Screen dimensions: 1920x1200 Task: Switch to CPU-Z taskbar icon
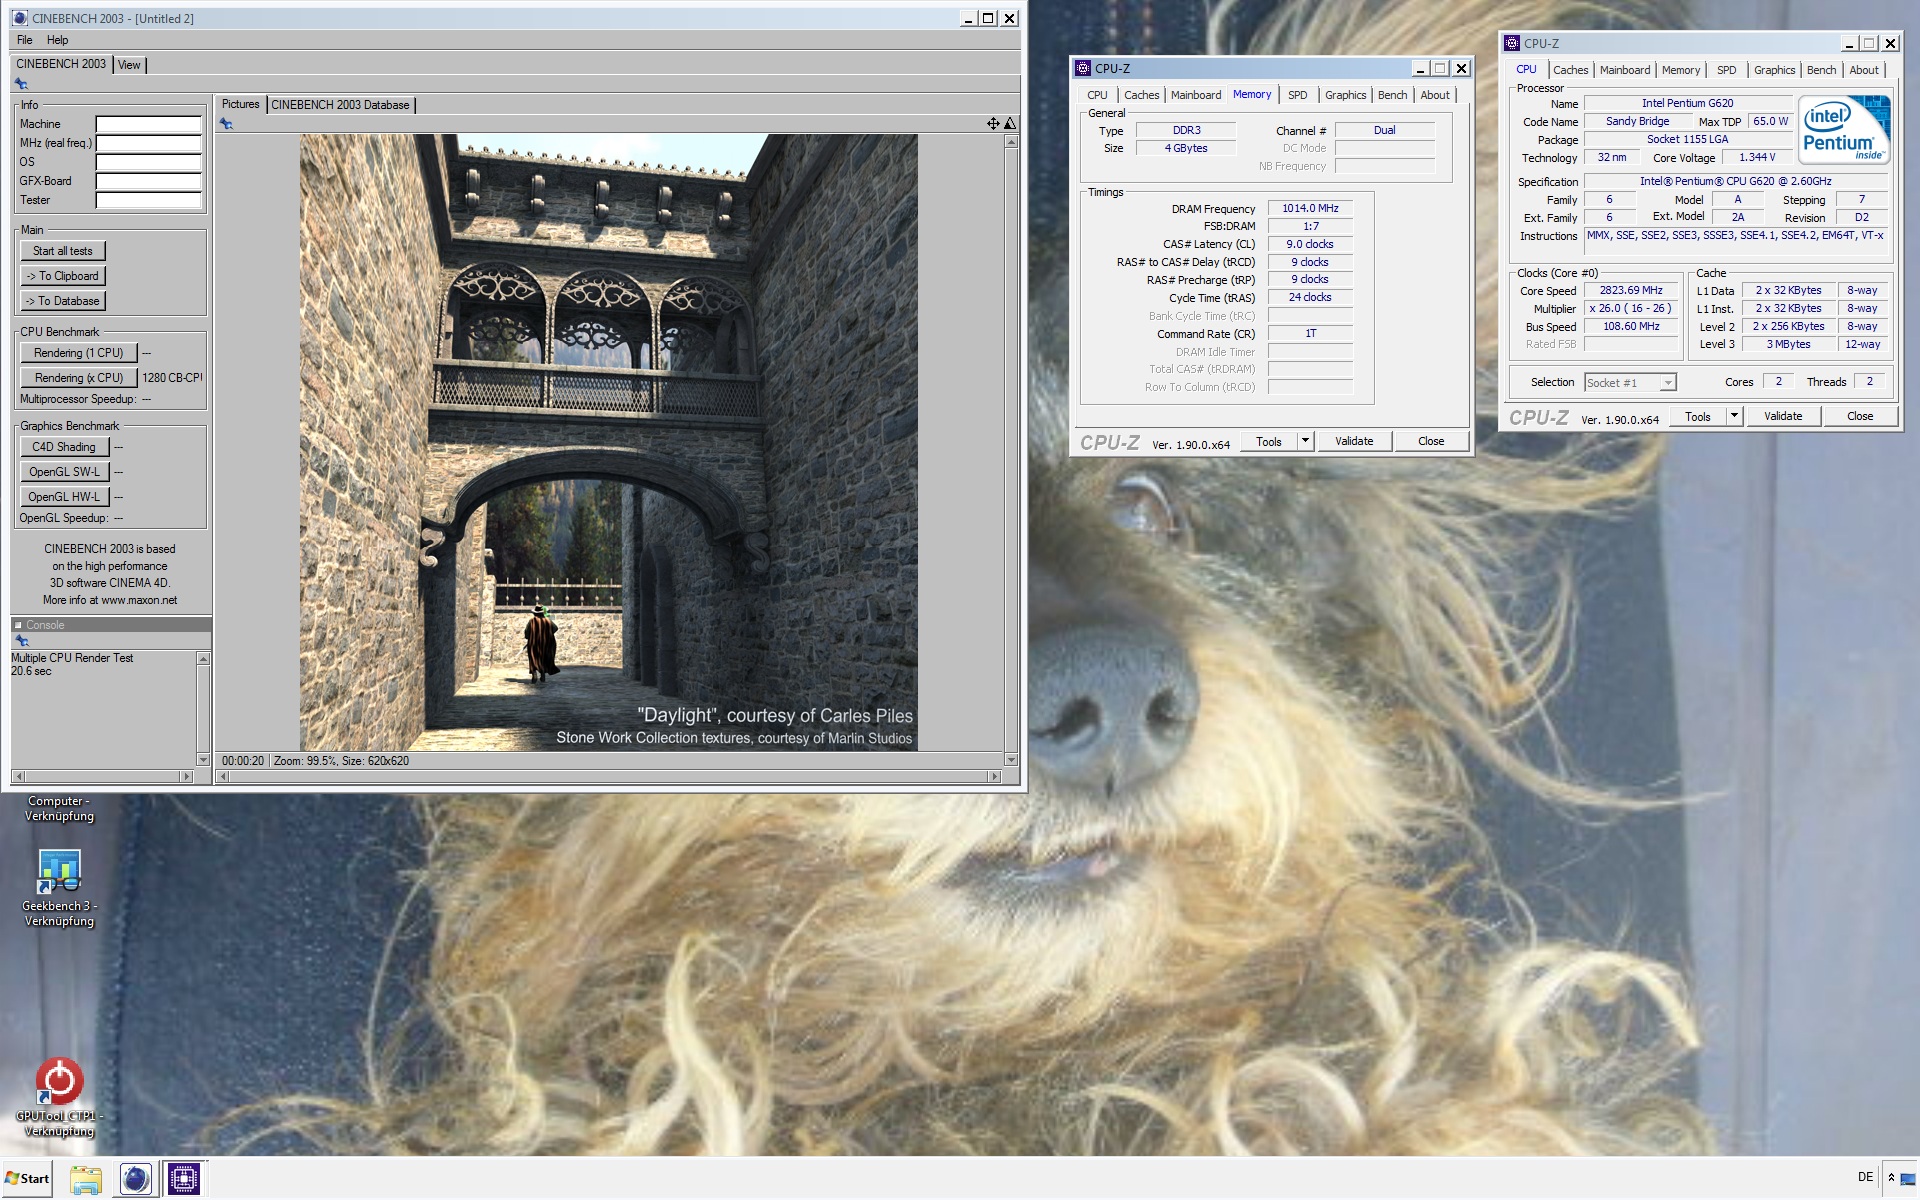[183, 1179]
